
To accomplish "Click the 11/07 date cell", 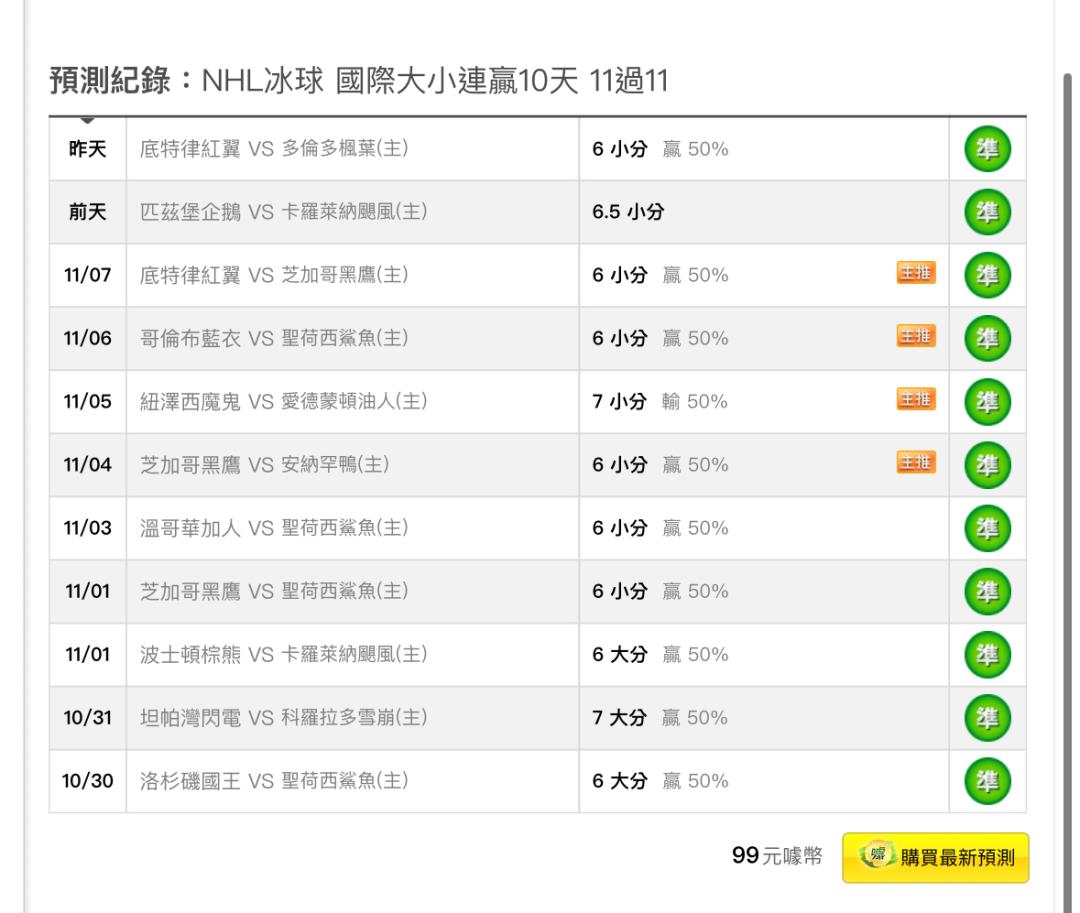I will 87,275.
